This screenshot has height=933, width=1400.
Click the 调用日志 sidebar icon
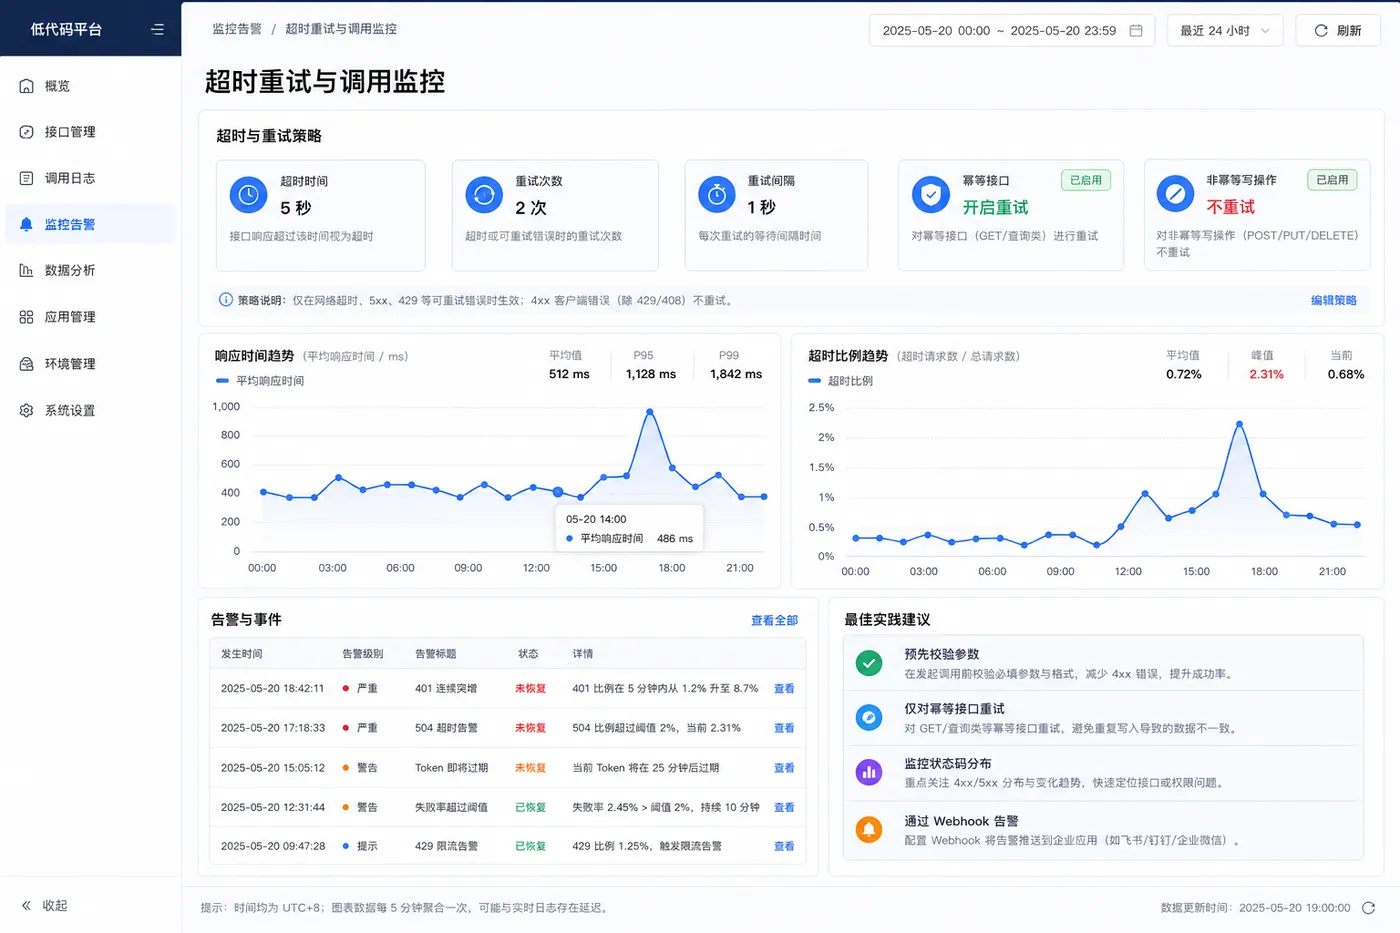click(26, 178)
